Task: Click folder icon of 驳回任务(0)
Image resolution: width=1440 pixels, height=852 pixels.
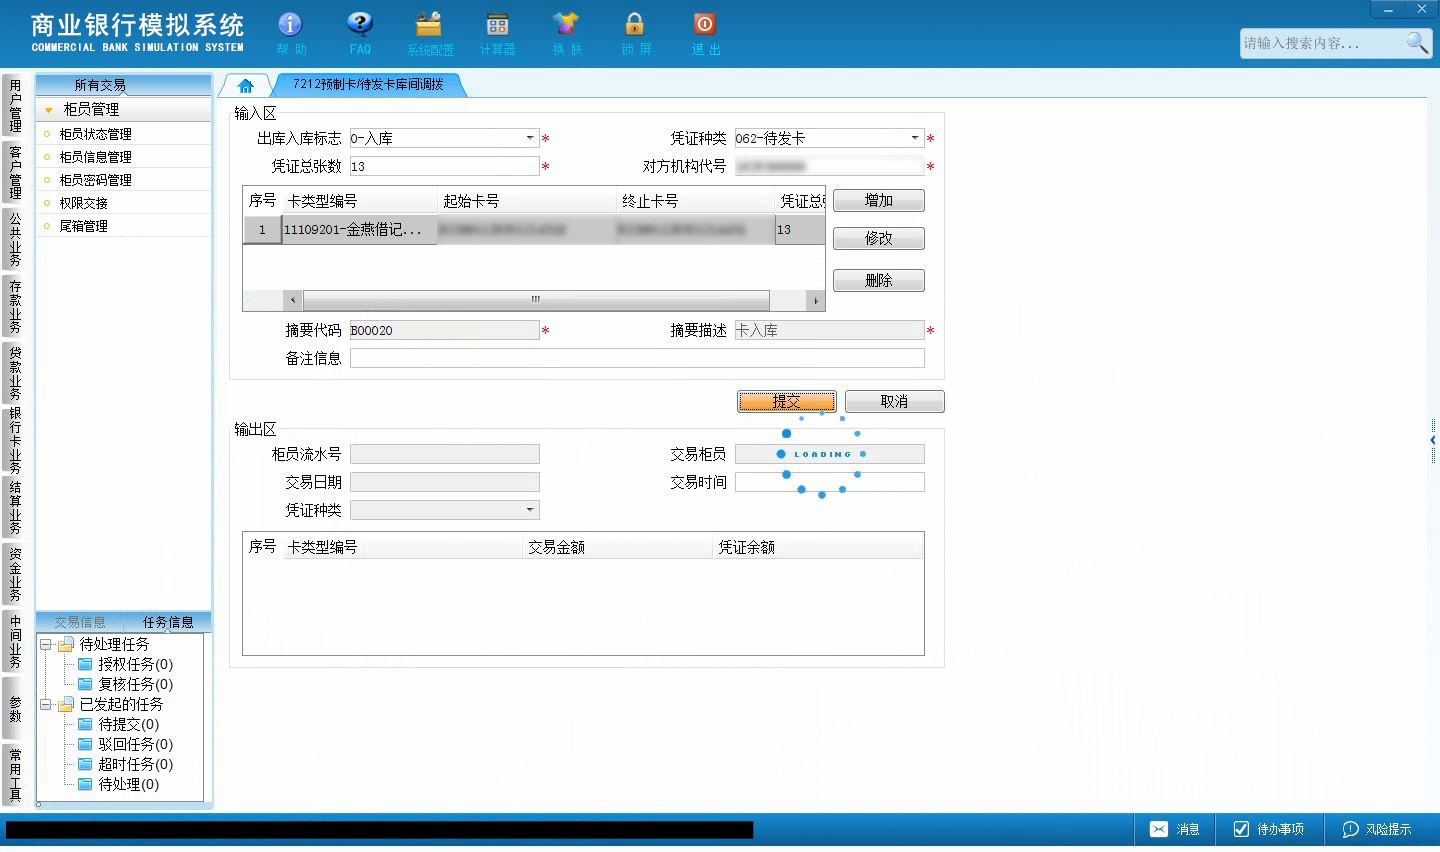Action: (85, 744)
